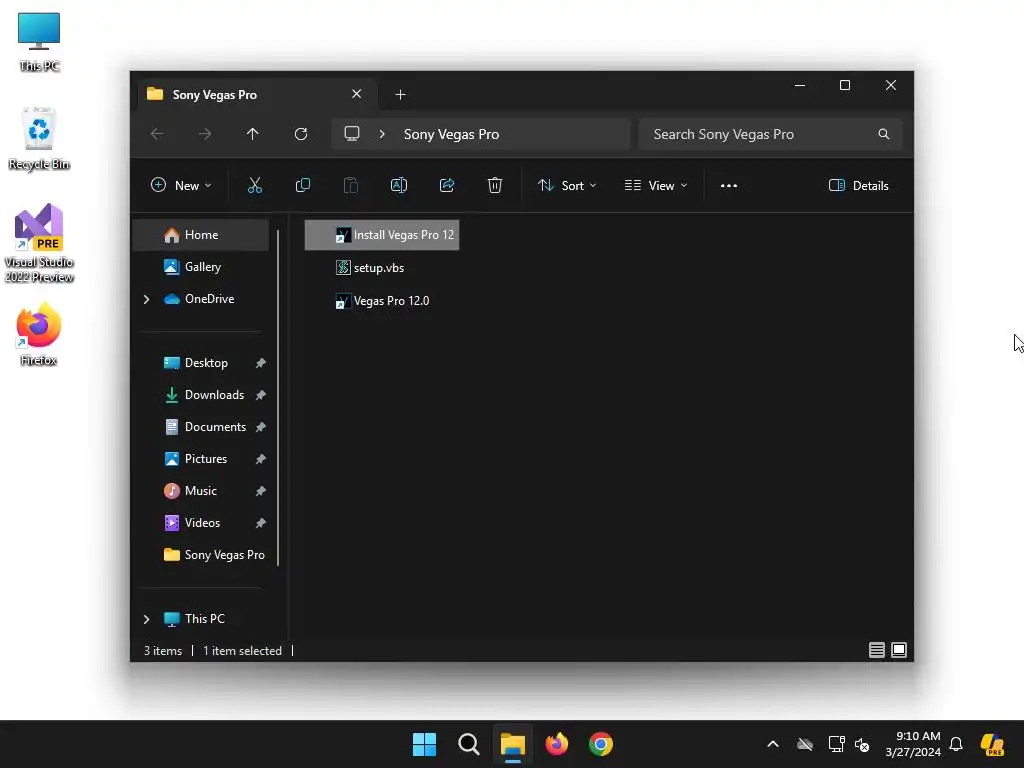The width and height of the screenshot is (1024, 768).
Task: Click the OneDrive tray cloud icon
Action: (805, 744)
